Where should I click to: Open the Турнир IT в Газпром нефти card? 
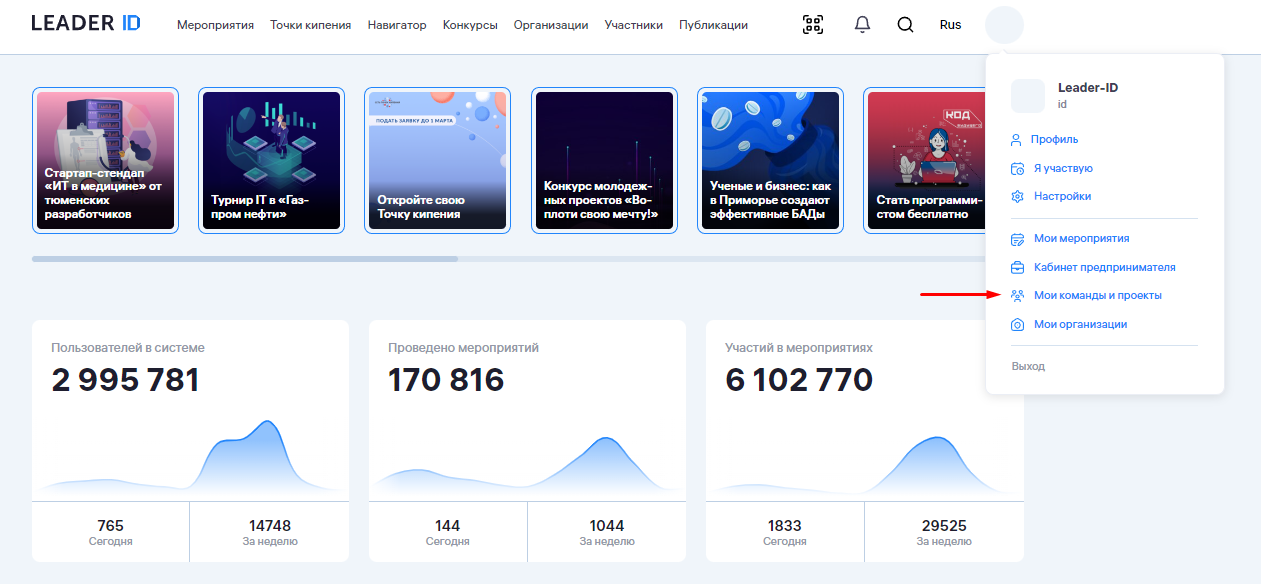click(x=272, y=160)
